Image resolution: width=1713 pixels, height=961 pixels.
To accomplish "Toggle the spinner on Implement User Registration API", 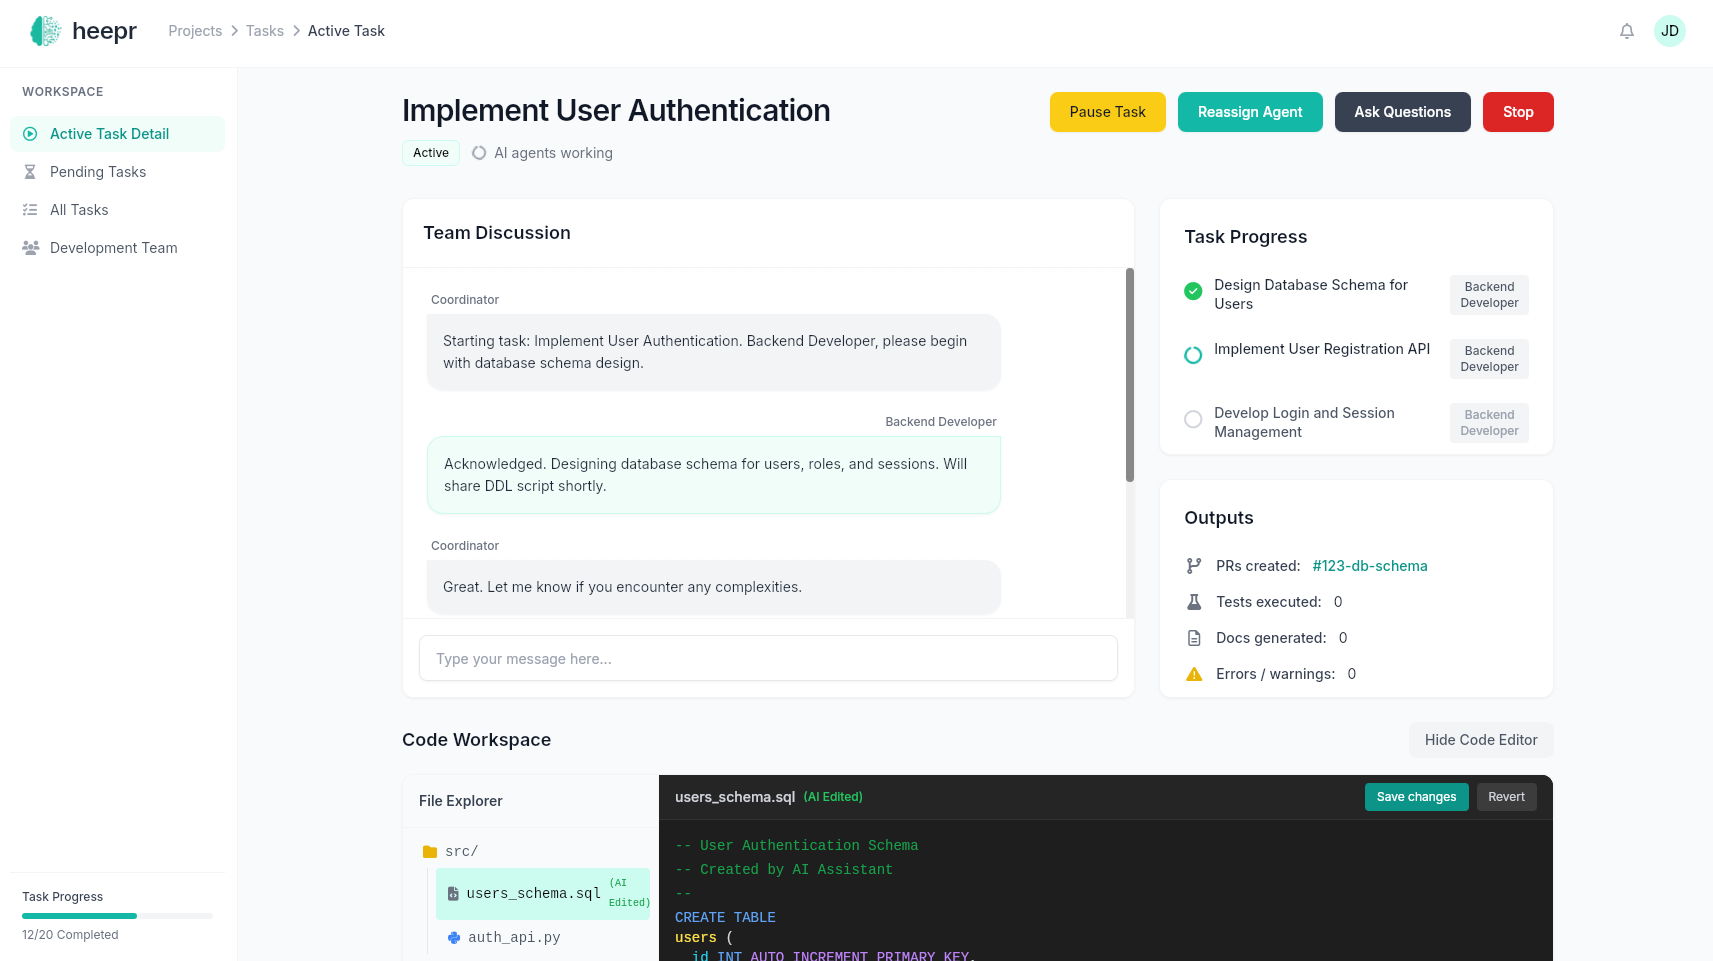I will coord(1192,355).
